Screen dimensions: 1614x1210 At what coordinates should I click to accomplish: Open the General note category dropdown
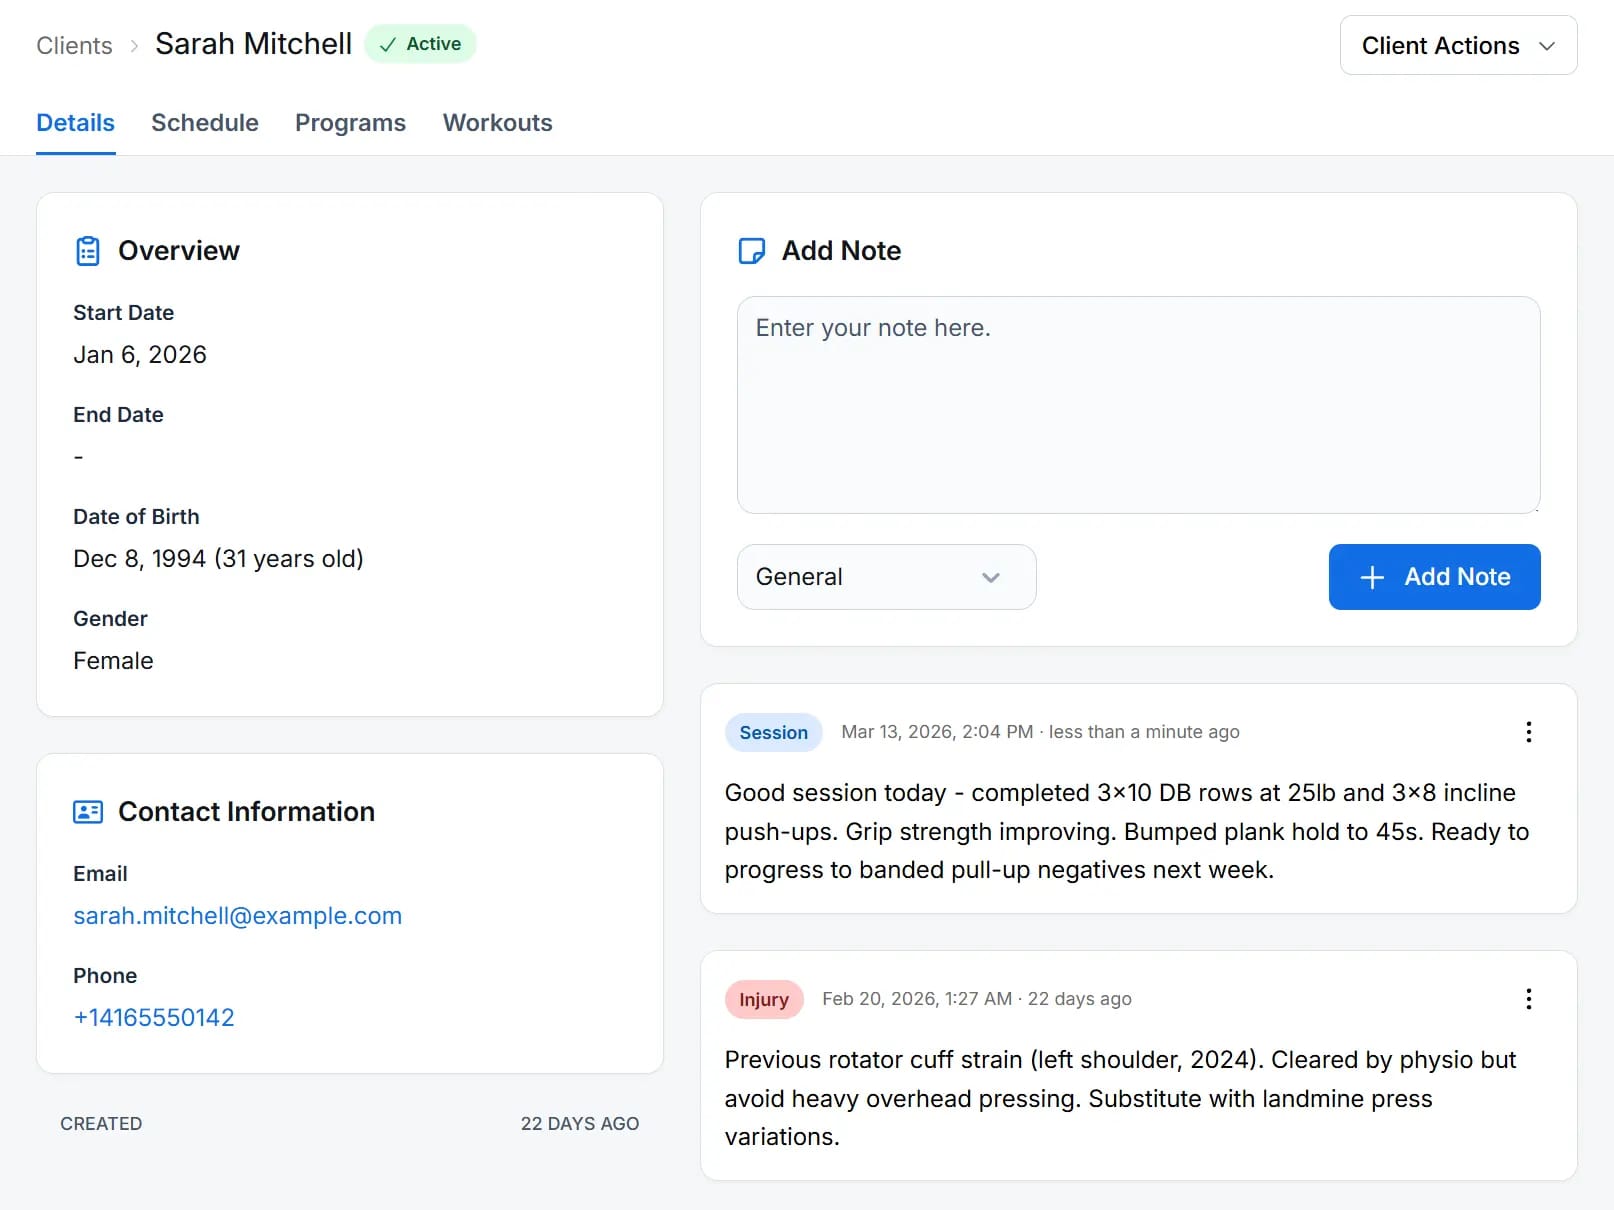885,577
